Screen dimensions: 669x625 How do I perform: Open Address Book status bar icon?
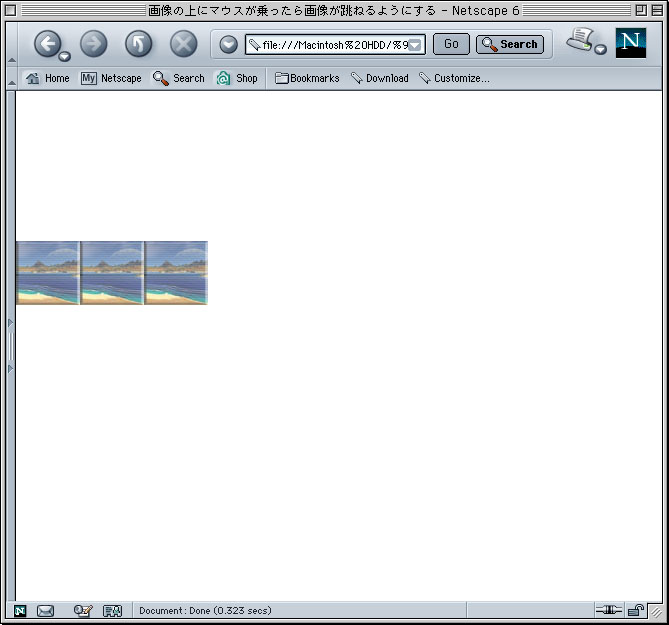click(113, 611)
